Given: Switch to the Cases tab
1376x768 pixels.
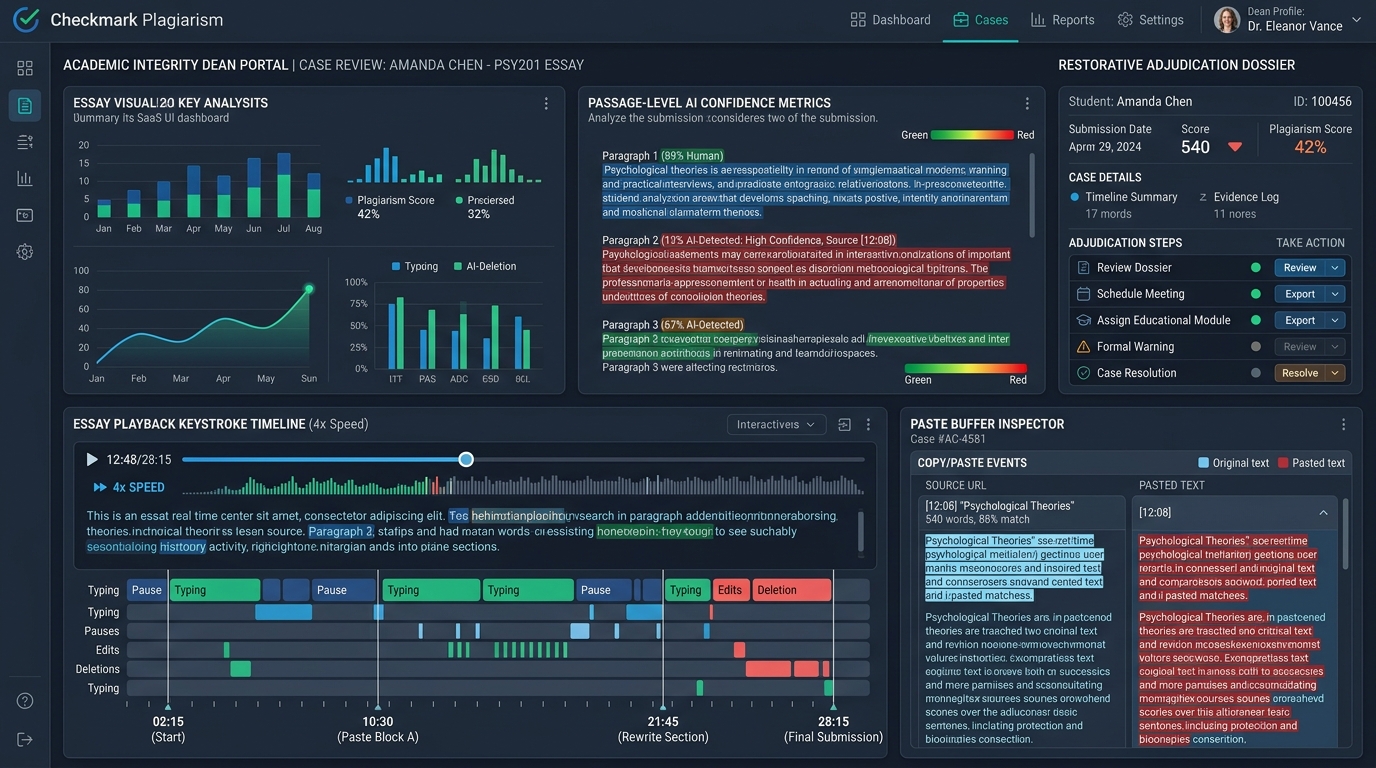Looking at the screenshot, I should [980, 20].
